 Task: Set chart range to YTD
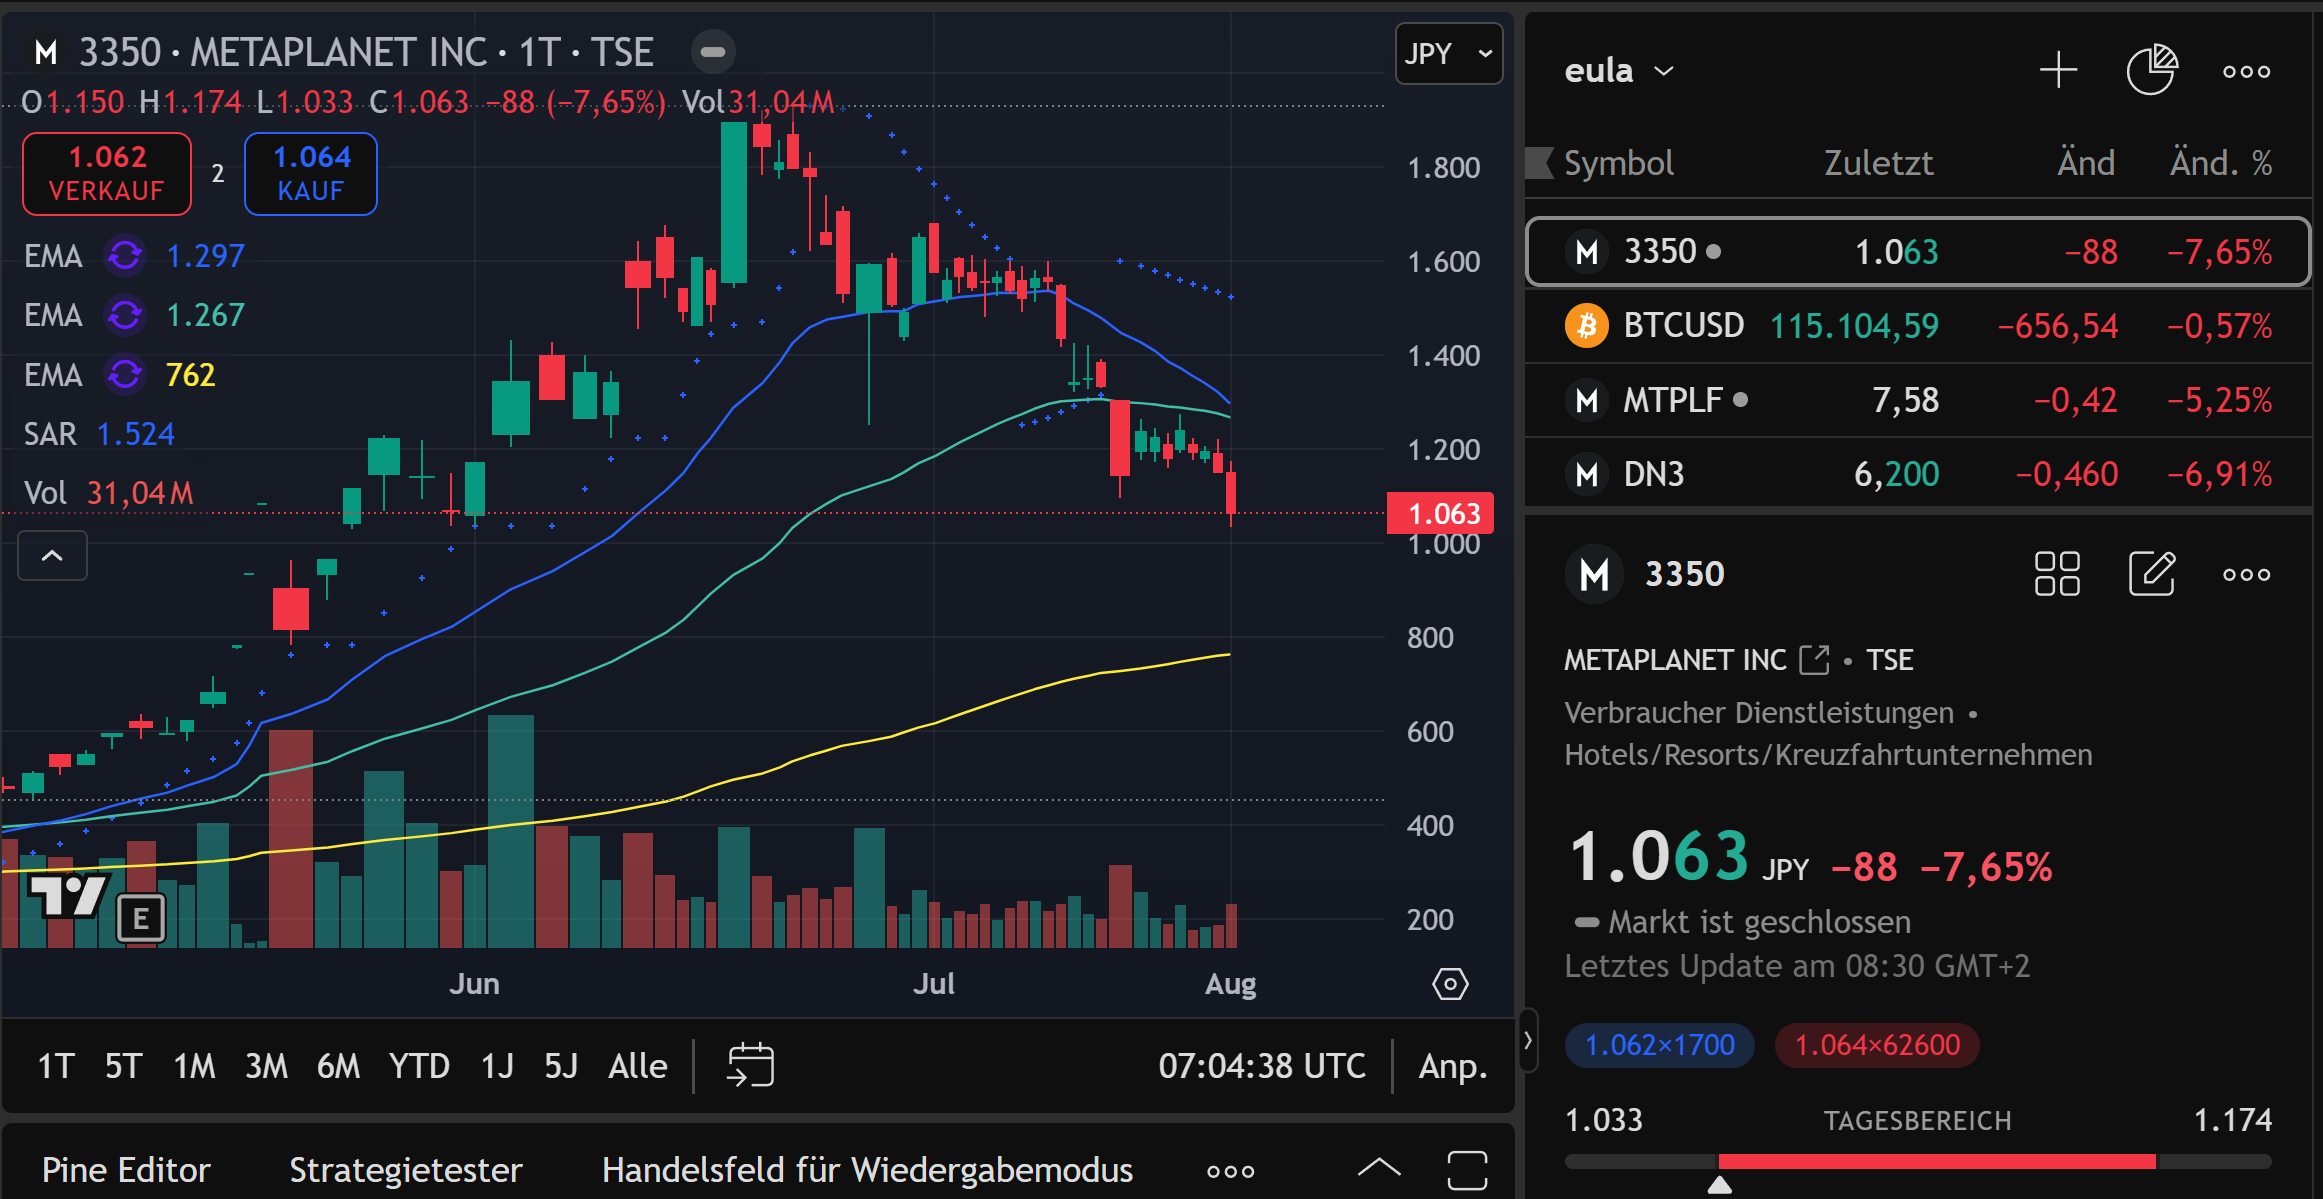419,1067
